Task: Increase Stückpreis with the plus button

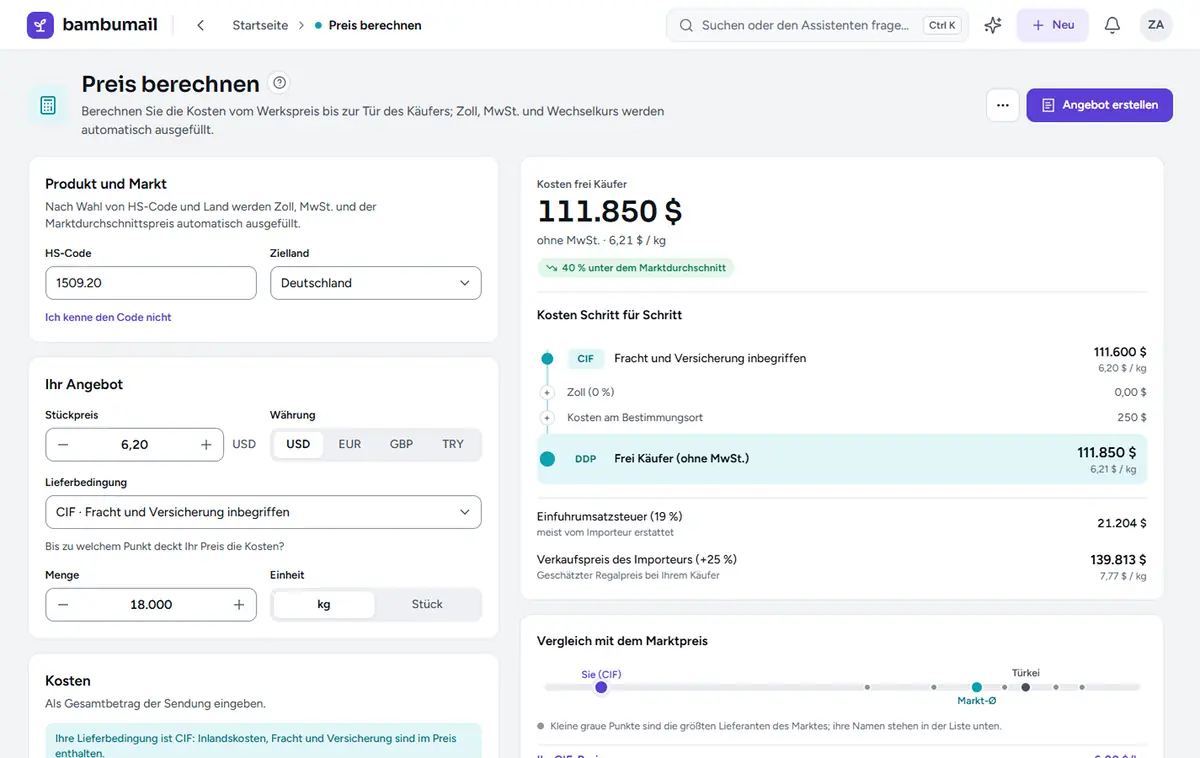Action: (x=206, y=445)
